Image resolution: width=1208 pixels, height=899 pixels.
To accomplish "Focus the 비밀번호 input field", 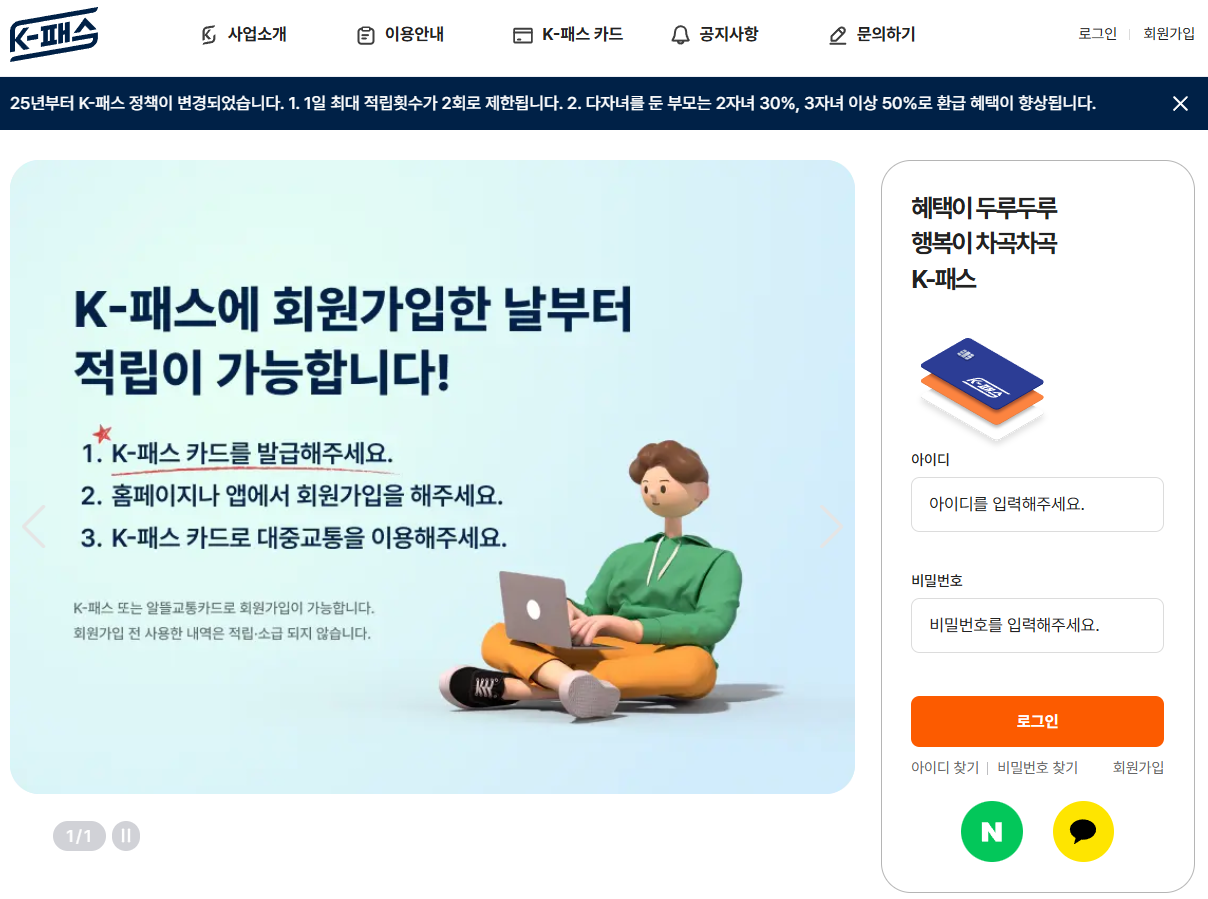I will pyautogui.click(x=1037, y=625).
